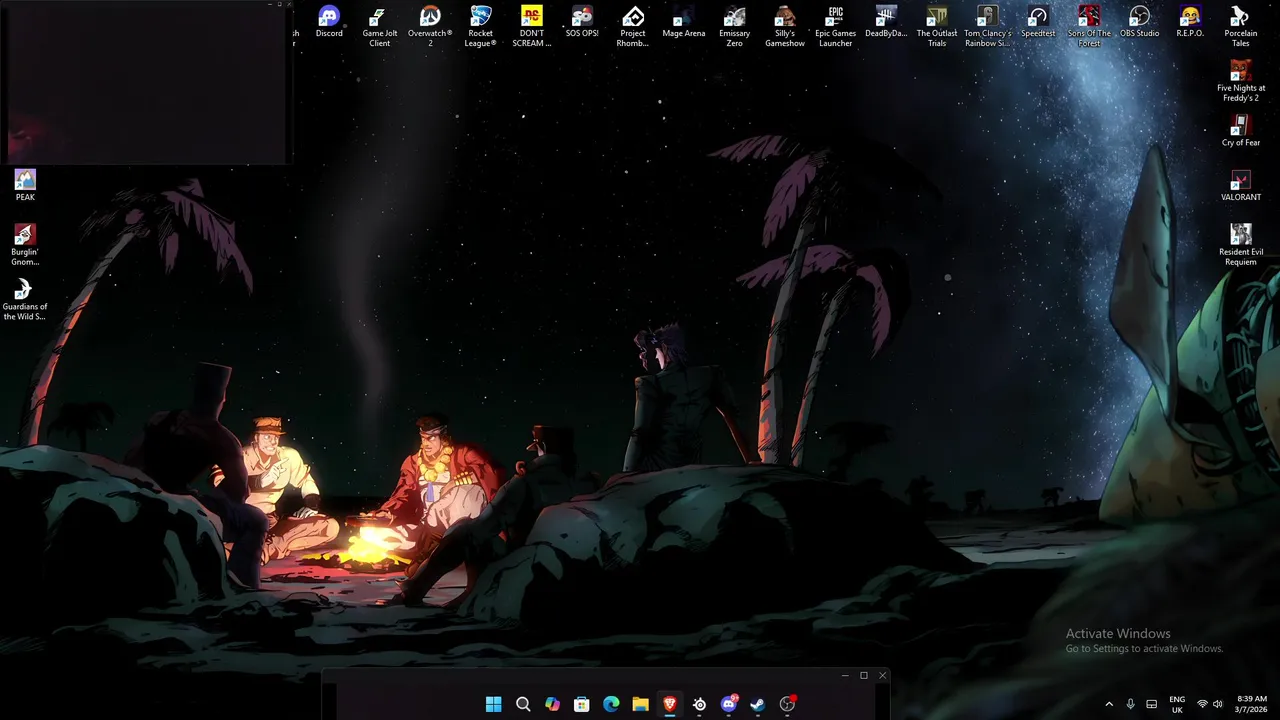Screen dimensions: 1280x720
Task: Select the PEAK desktop icon
Action: tap(25, 186)
